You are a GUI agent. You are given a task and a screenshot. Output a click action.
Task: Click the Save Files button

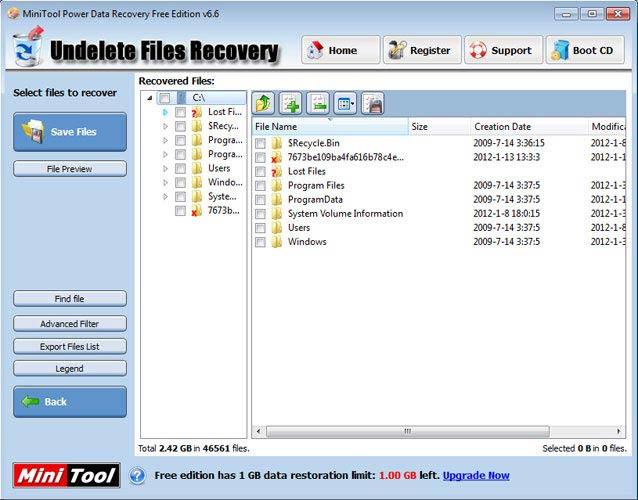pyautogui.click(x=70, y=132)
